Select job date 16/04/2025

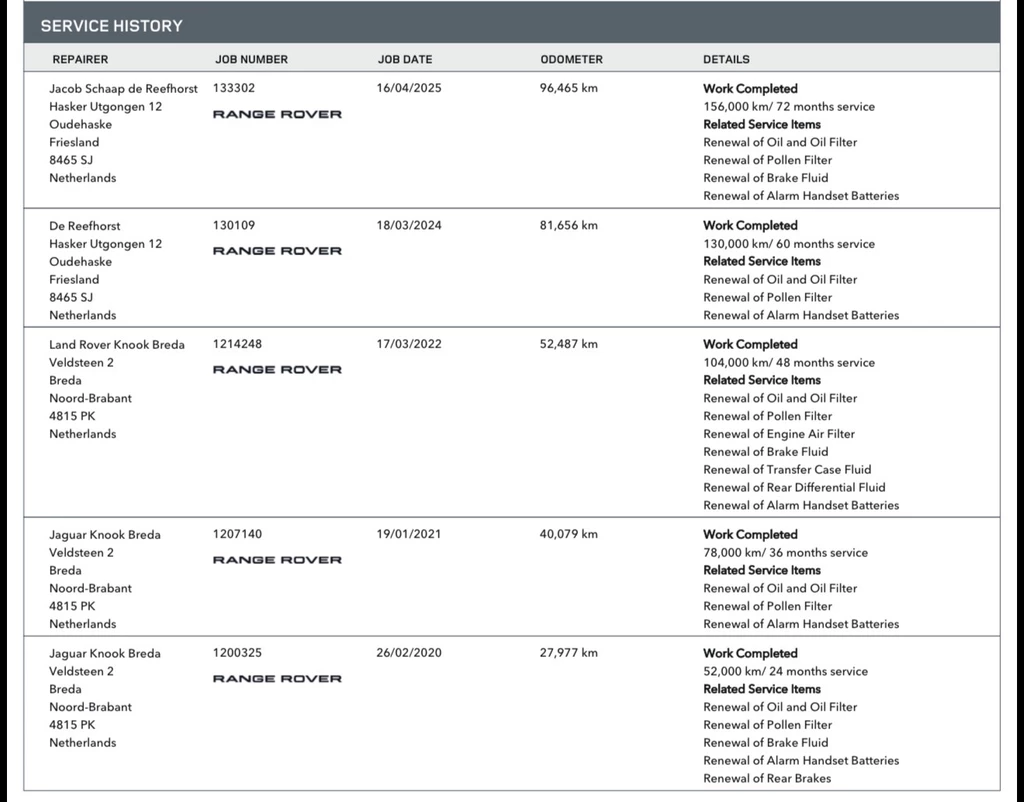pos(409,88)
